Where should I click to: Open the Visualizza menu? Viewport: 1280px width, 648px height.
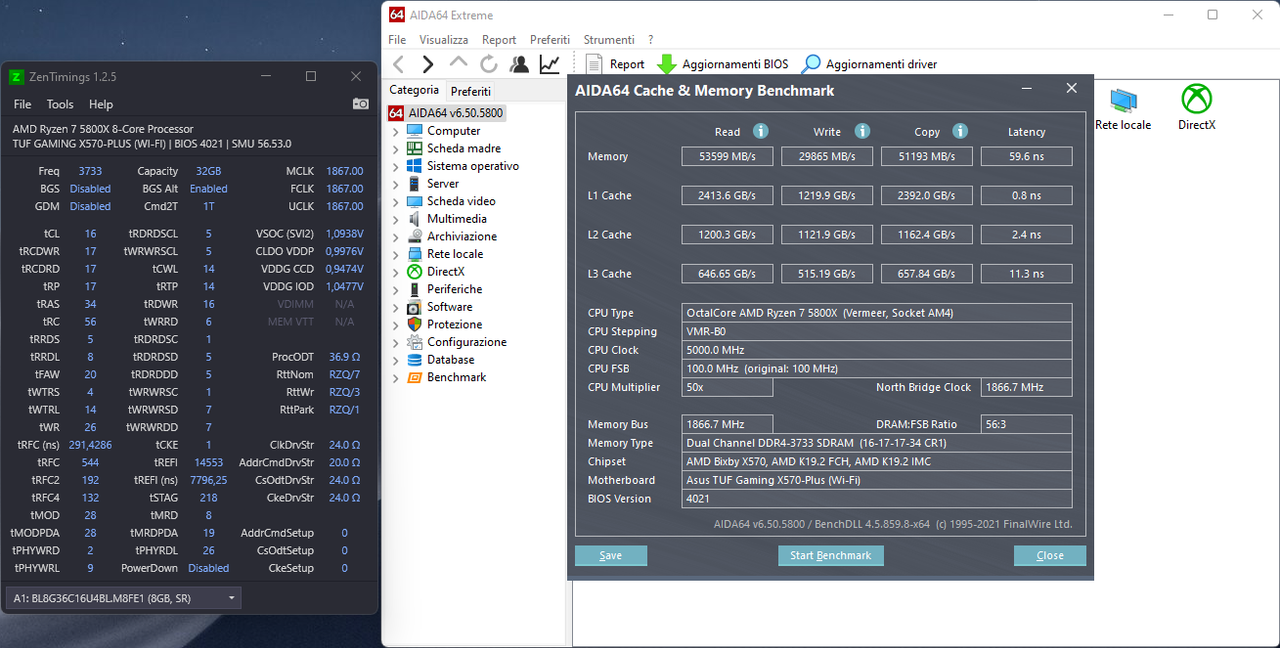click(444, 40)
